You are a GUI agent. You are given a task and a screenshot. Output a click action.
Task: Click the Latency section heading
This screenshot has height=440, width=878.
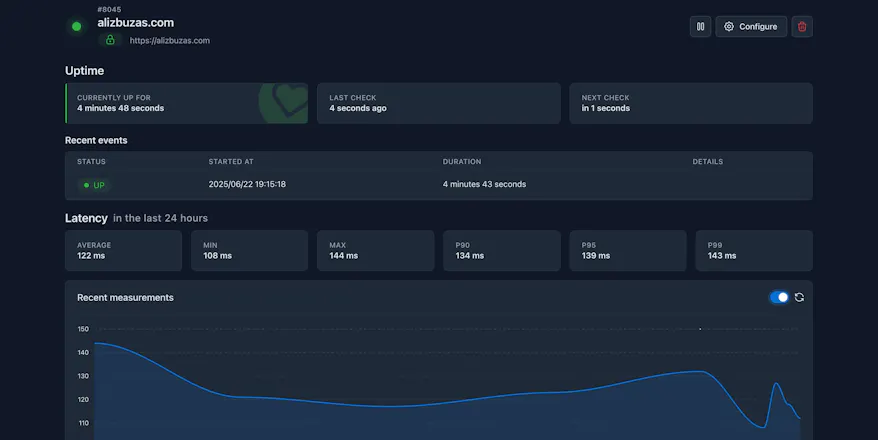[86, 218]
